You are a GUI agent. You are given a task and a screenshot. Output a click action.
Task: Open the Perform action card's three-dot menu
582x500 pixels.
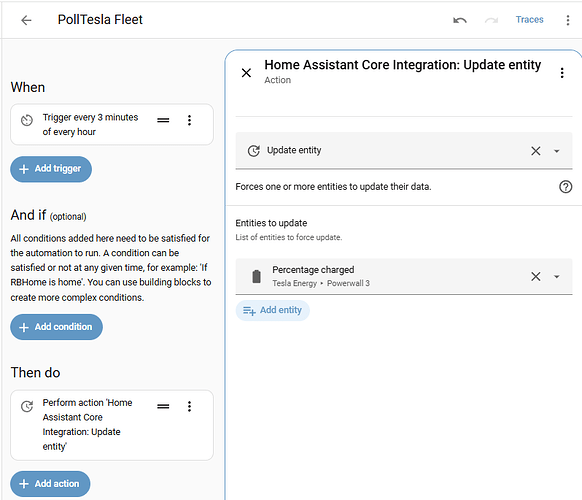pyautogui.click(x=189, y=406)
